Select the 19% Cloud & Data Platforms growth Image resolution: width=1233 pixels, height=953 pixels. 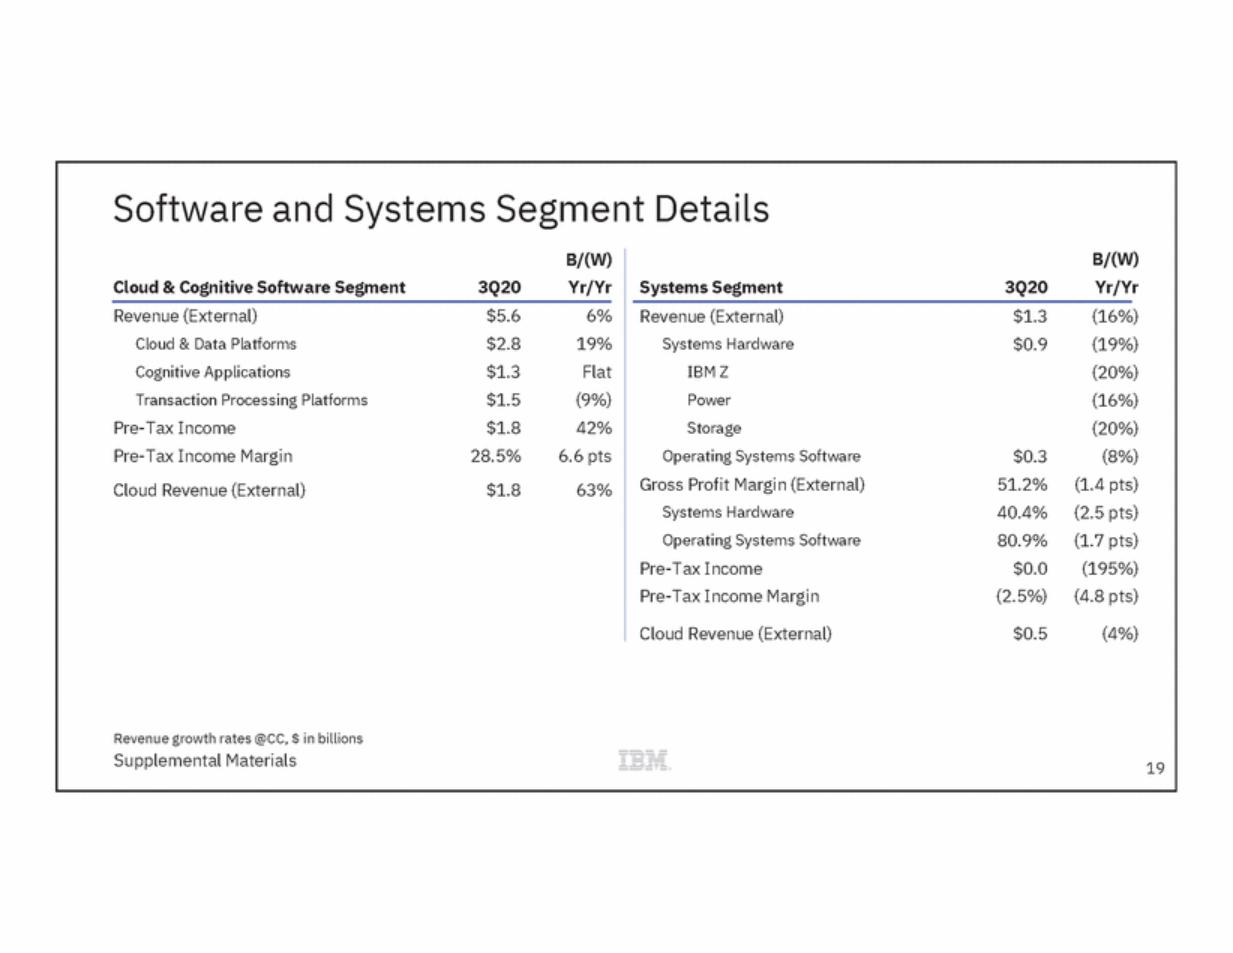tap(594, 344)
